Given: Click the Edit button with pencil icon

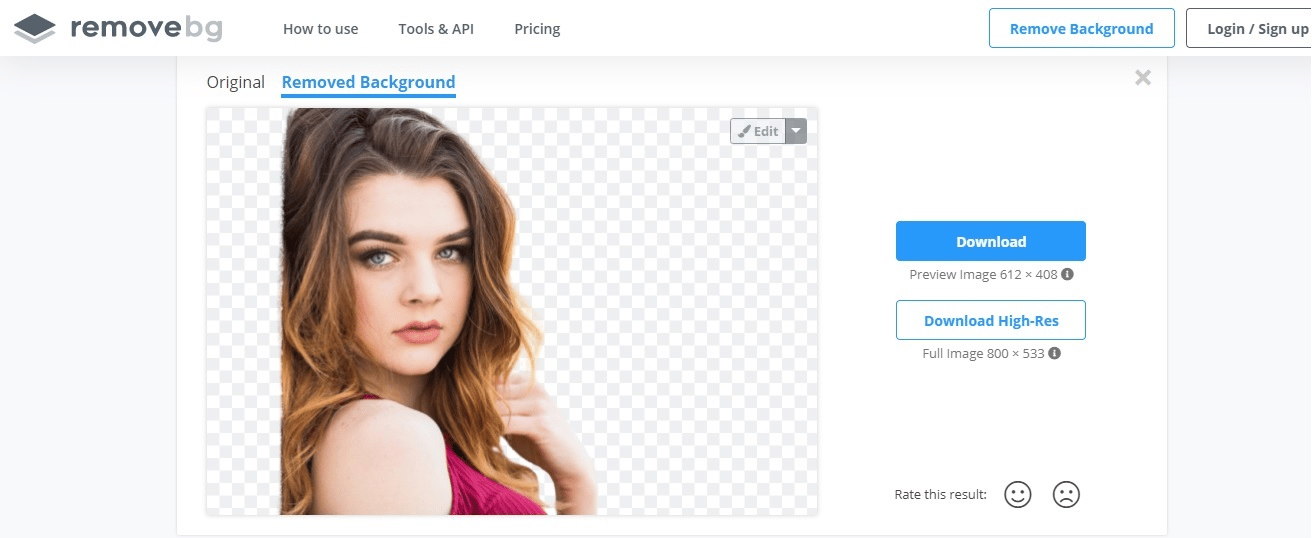Looking at the screenshot, I should point(758,131).
